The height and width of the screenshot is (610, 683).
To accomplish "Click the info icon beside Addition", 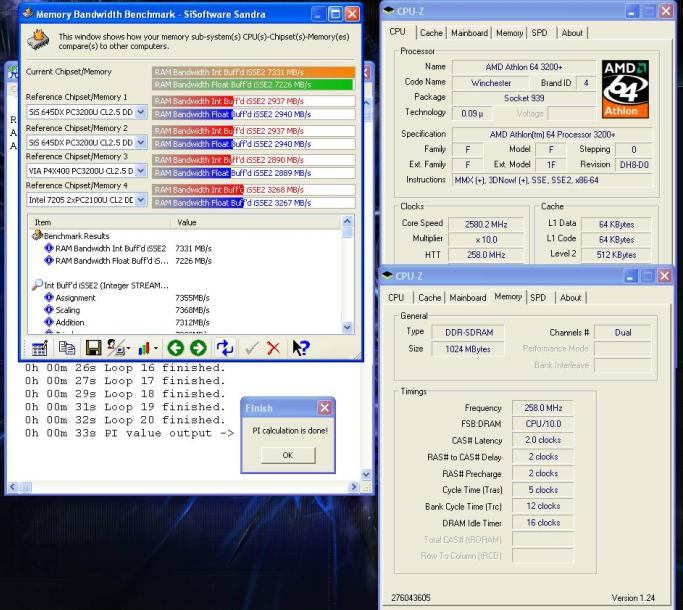I will [x=49, y=322].
